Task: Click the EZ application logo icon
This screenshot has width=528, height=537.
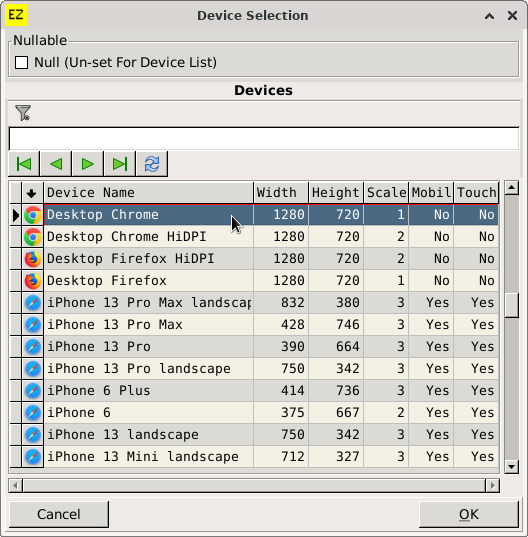Action: pos(16,15)
